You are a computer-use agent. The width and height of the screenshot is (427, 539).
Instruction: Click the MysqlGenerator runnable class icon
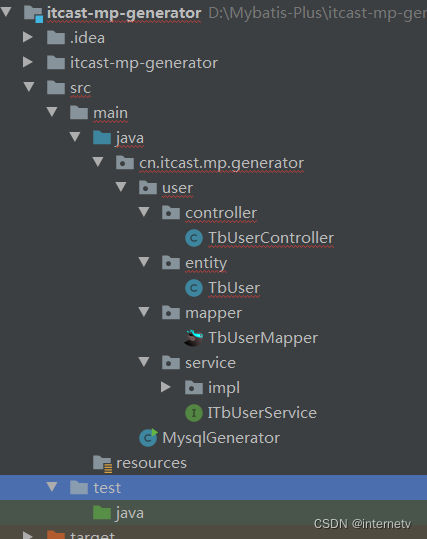click(148, 437)
